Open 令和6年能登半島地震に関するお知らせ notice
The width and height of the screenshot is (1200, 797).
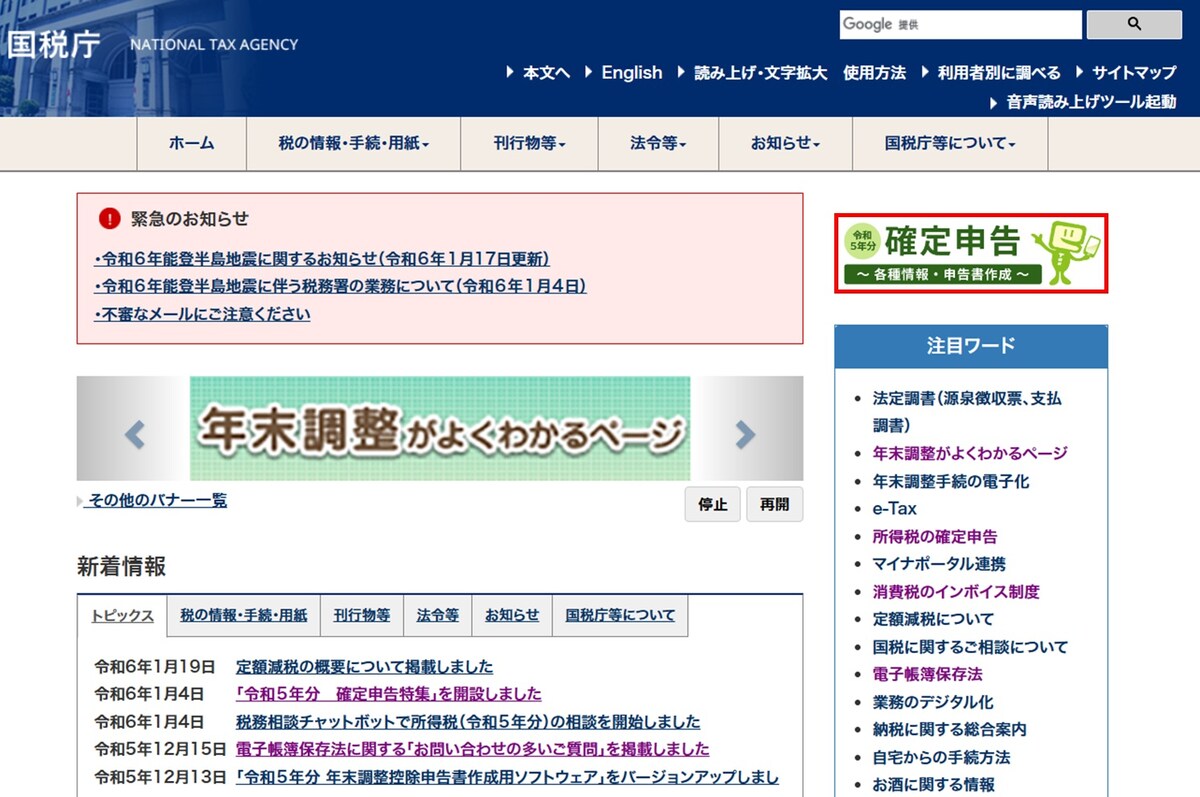point(321,259)
